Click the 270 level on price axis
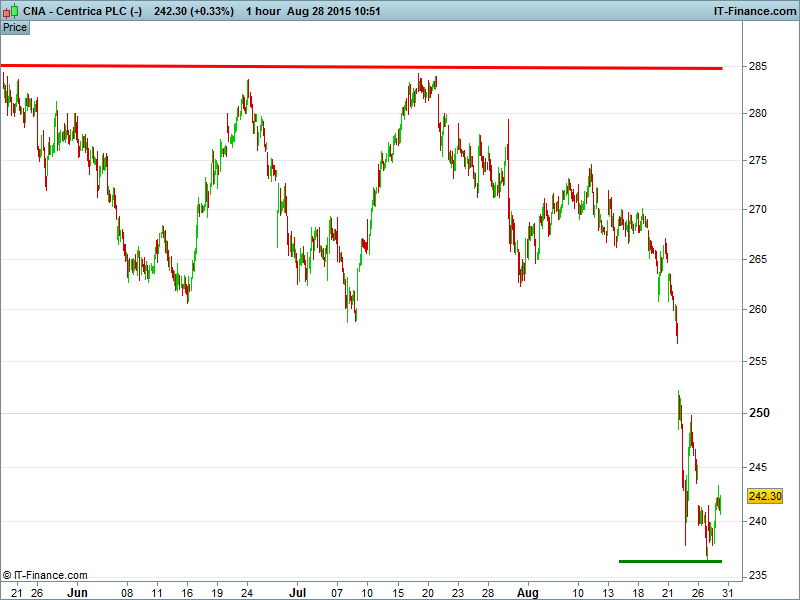 (x=758, y=210)
